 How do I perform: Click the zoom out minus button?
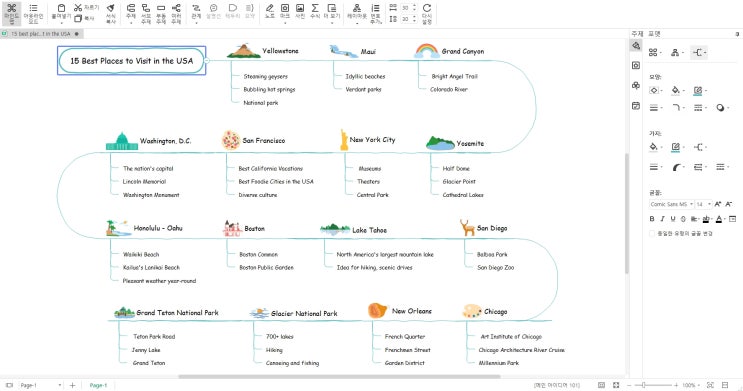pos(629,385)
